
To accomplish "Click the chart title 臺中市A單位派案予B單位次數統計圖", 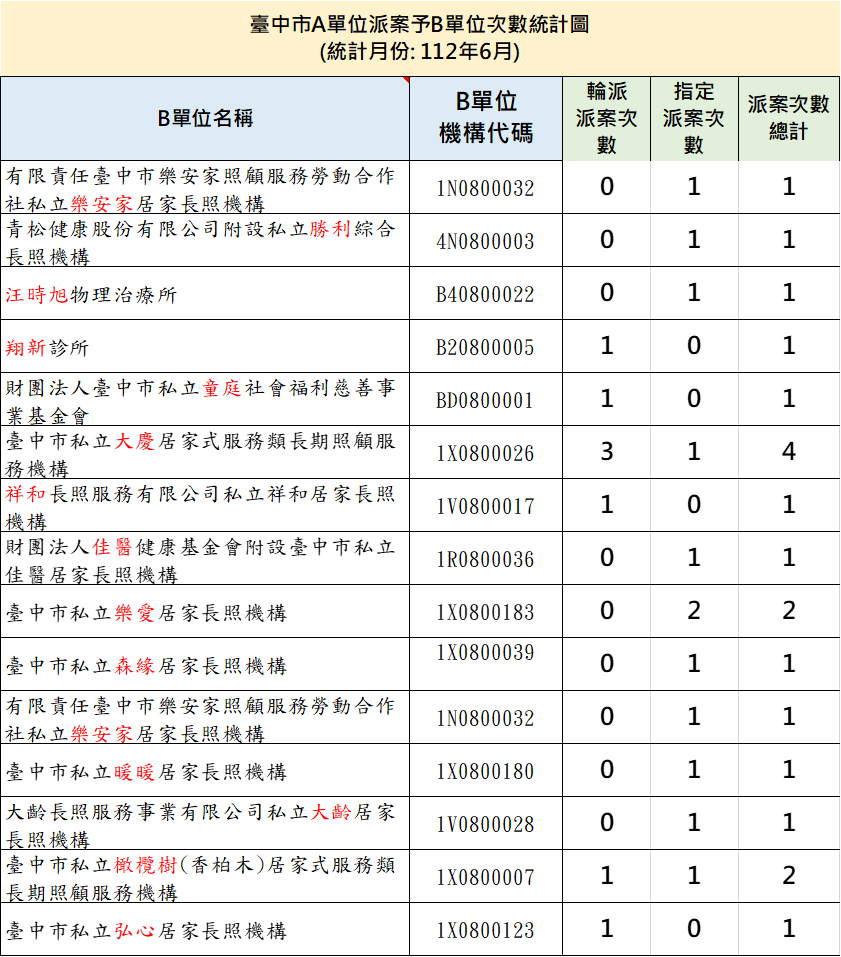I will 419,24.
